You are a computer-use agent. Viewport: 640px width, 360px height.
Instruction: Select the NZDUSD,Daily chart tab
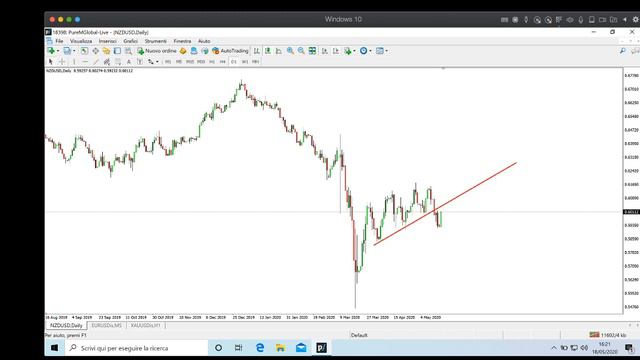pos(66,325)
